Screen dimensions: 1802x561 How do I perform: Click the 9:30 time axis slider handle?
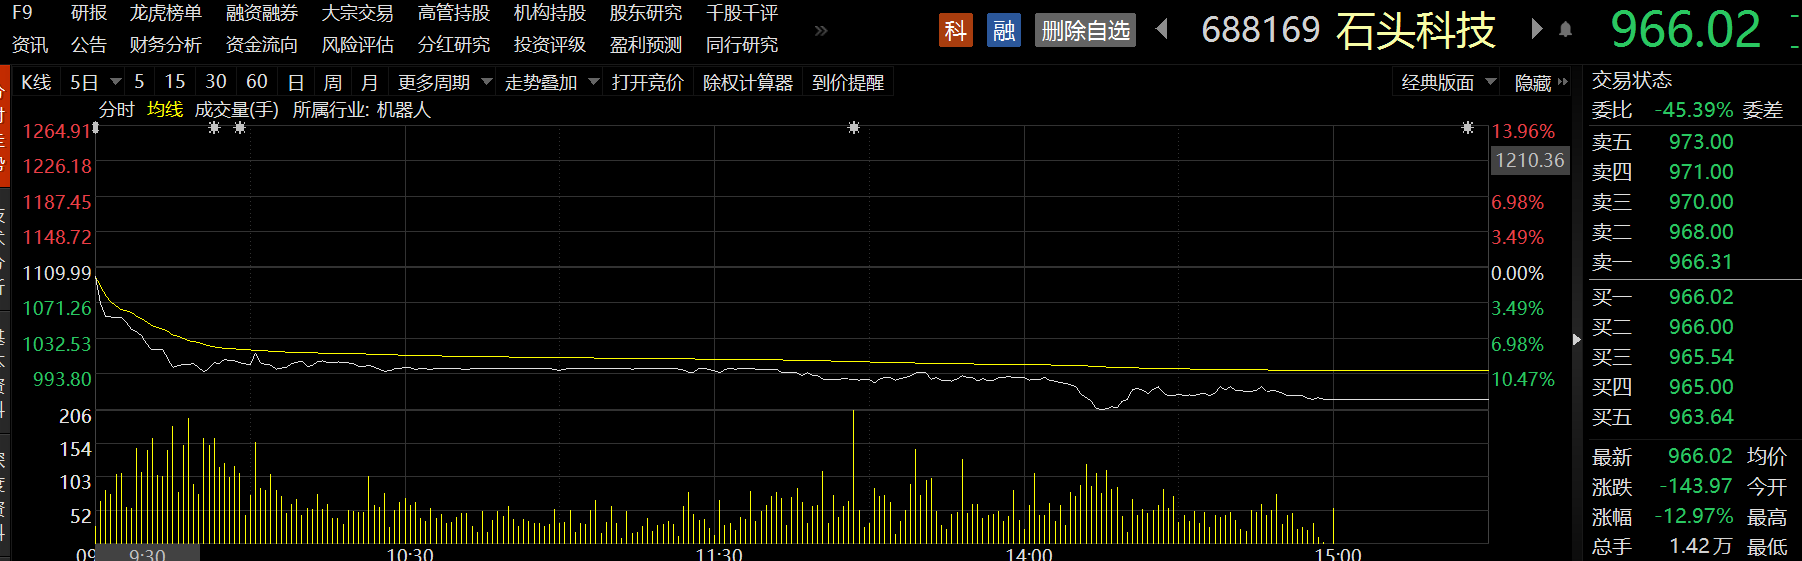pyautogui.click(x=148, y=553)
